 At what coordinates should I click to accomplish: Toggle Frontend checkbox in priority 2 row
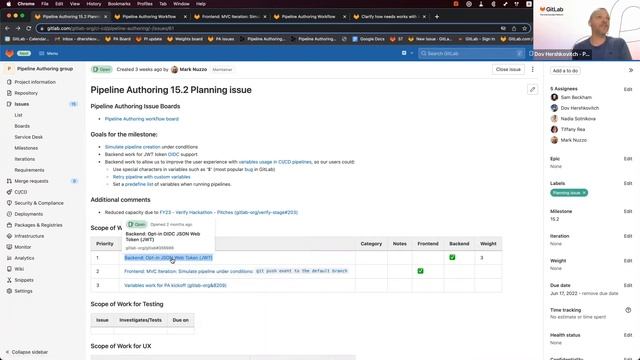click(420, 271)
